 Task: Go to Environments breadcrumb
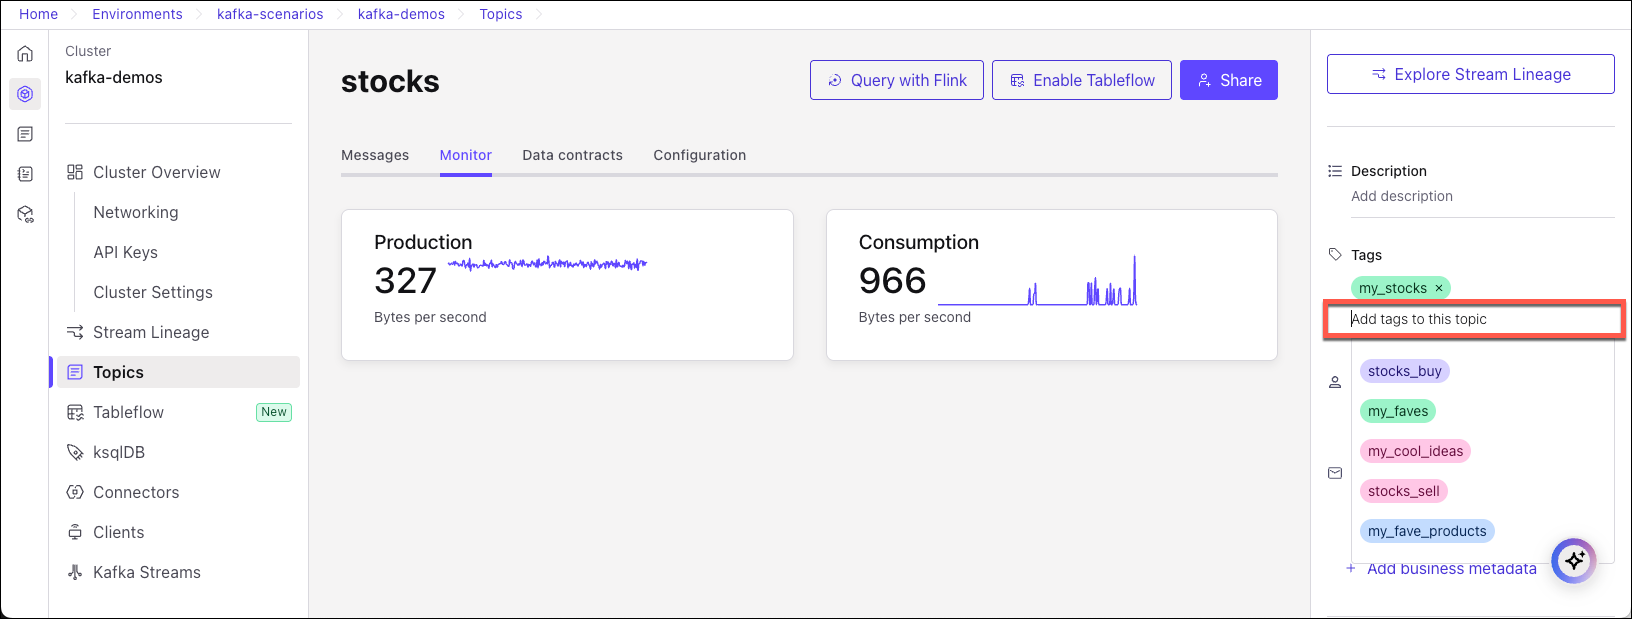pos(137,14)
